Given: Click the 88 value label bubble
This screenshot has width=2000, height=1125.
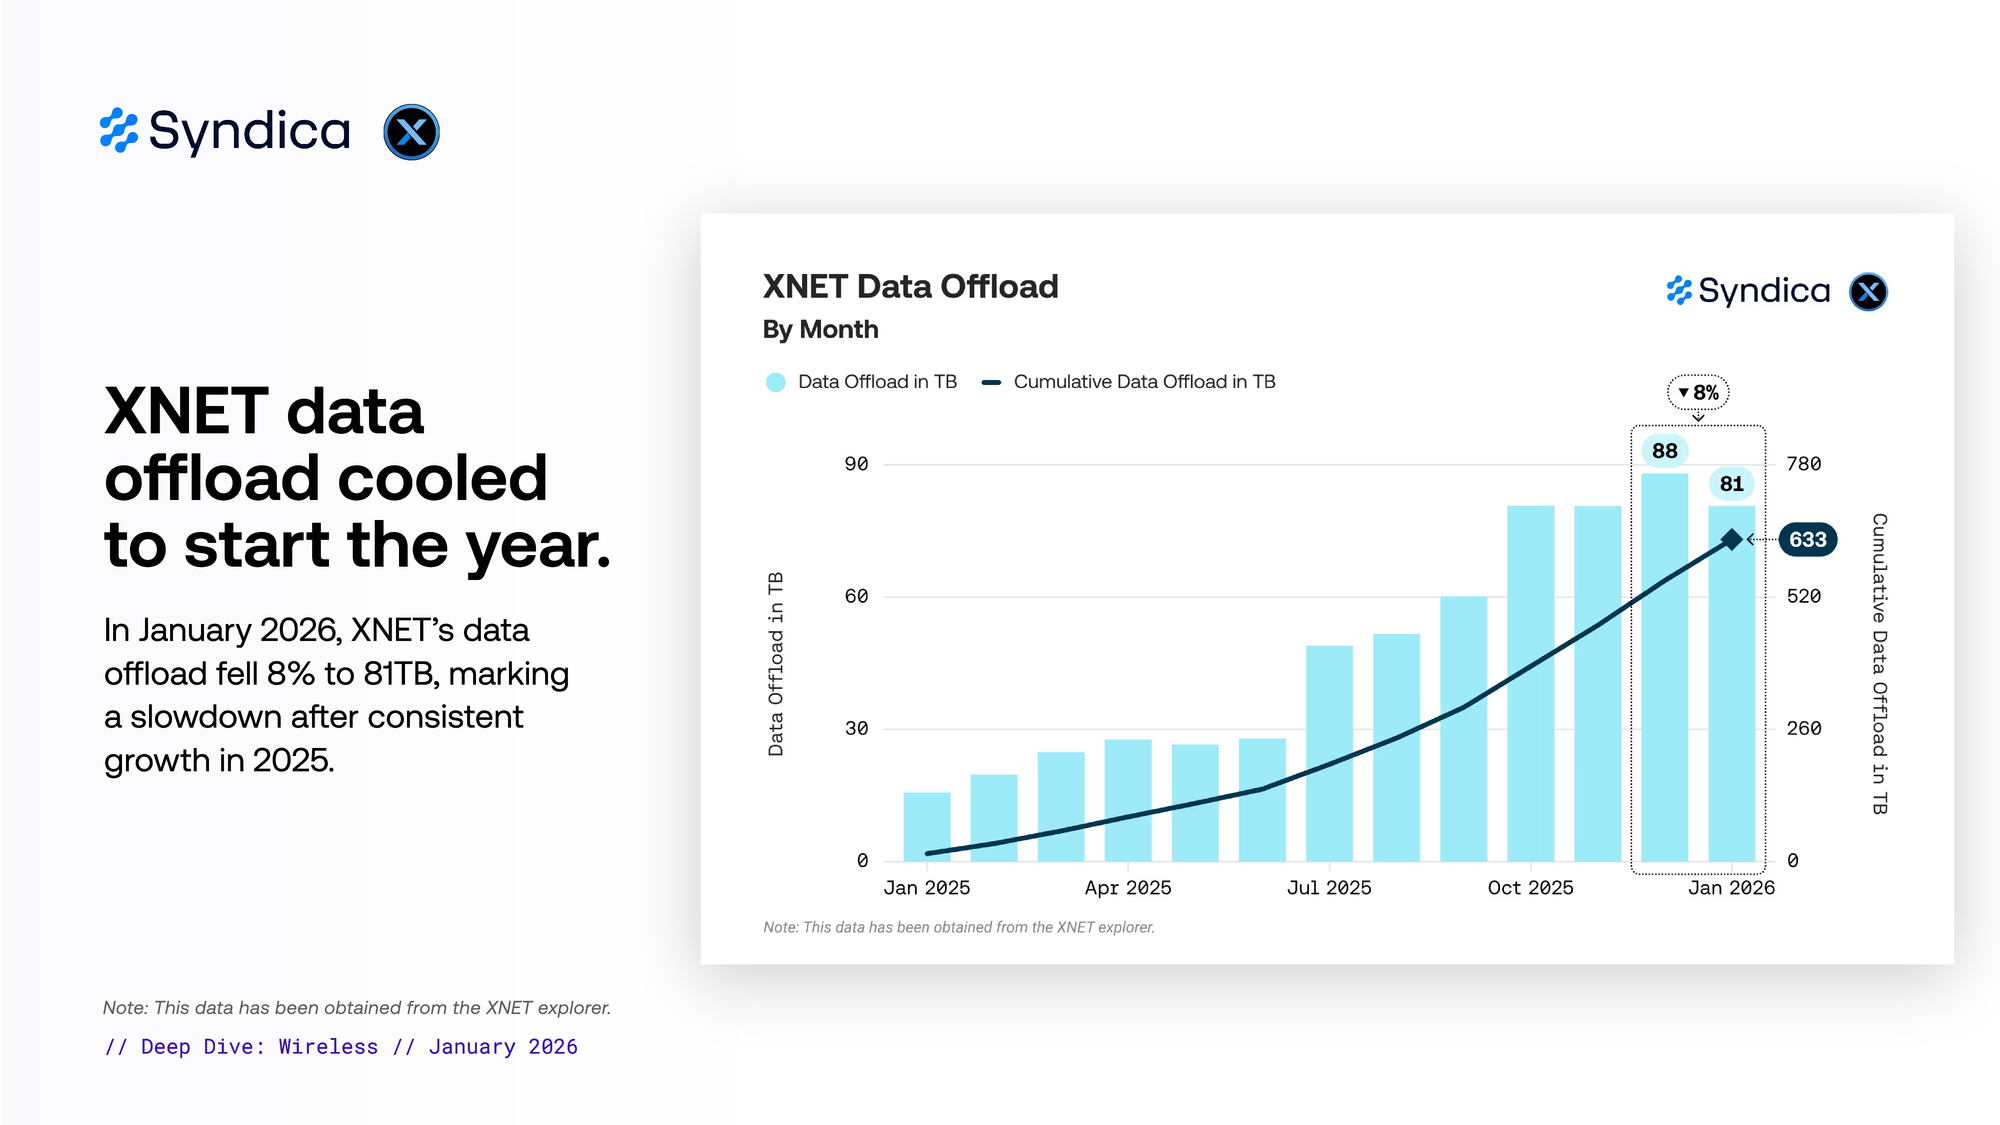Looking at the screenshot, I should click(x=1664, y=451).
